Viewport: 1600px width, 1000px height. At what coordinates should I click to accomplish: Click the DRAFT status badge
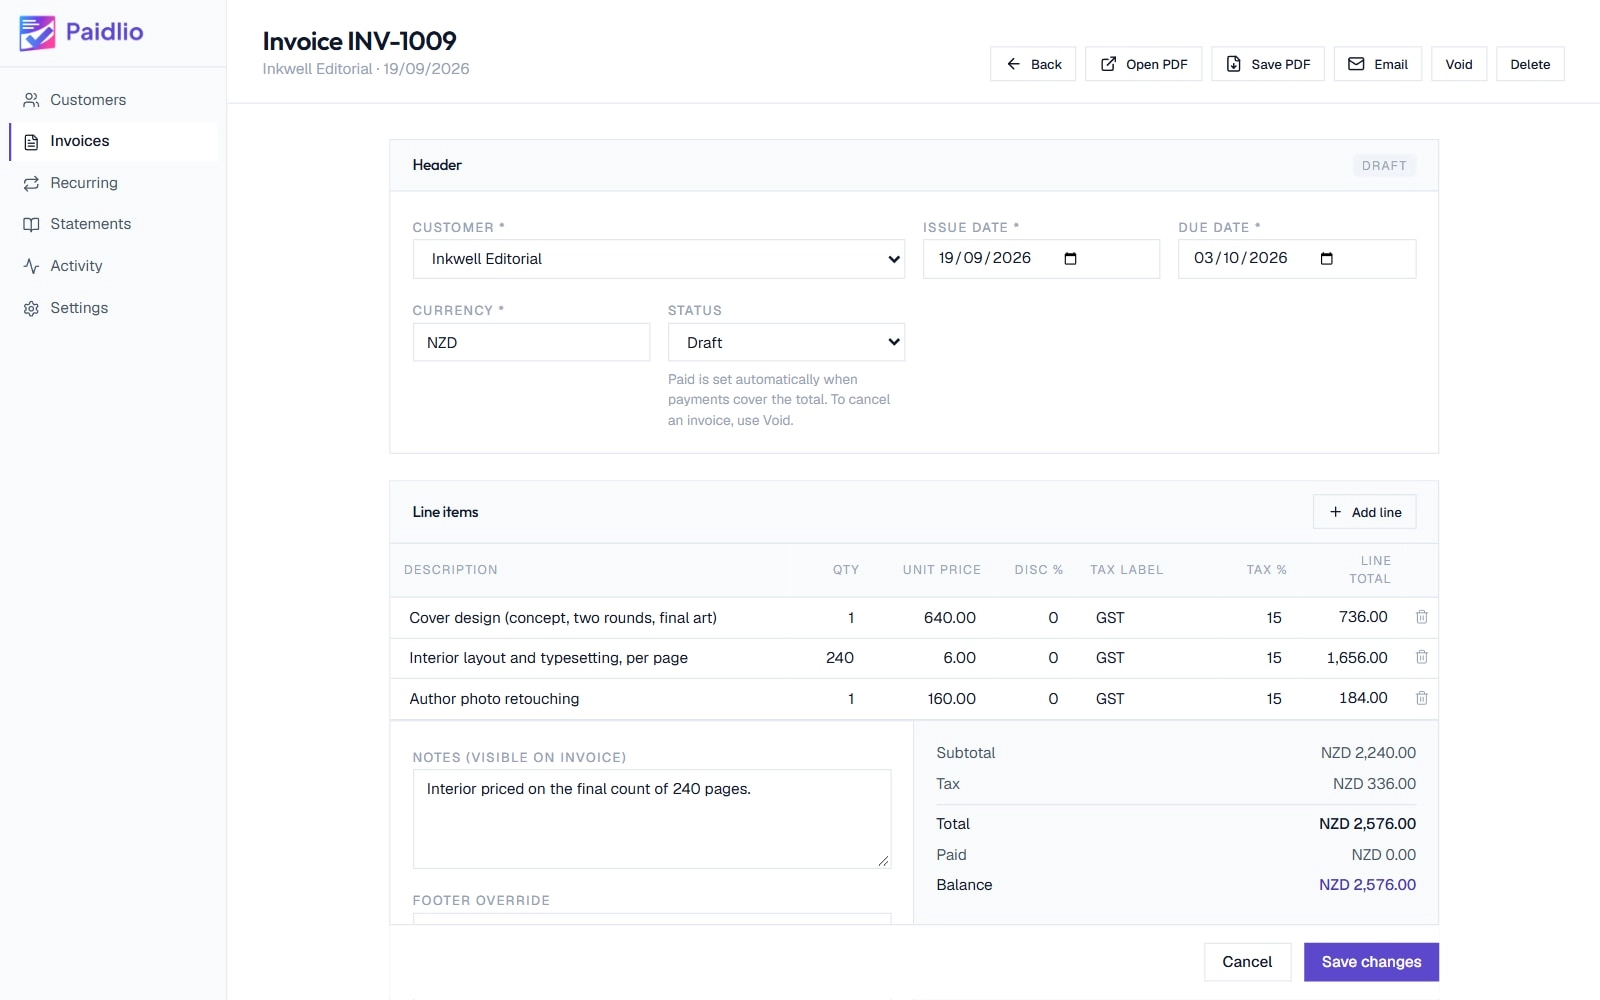(x=1384, y=166)
